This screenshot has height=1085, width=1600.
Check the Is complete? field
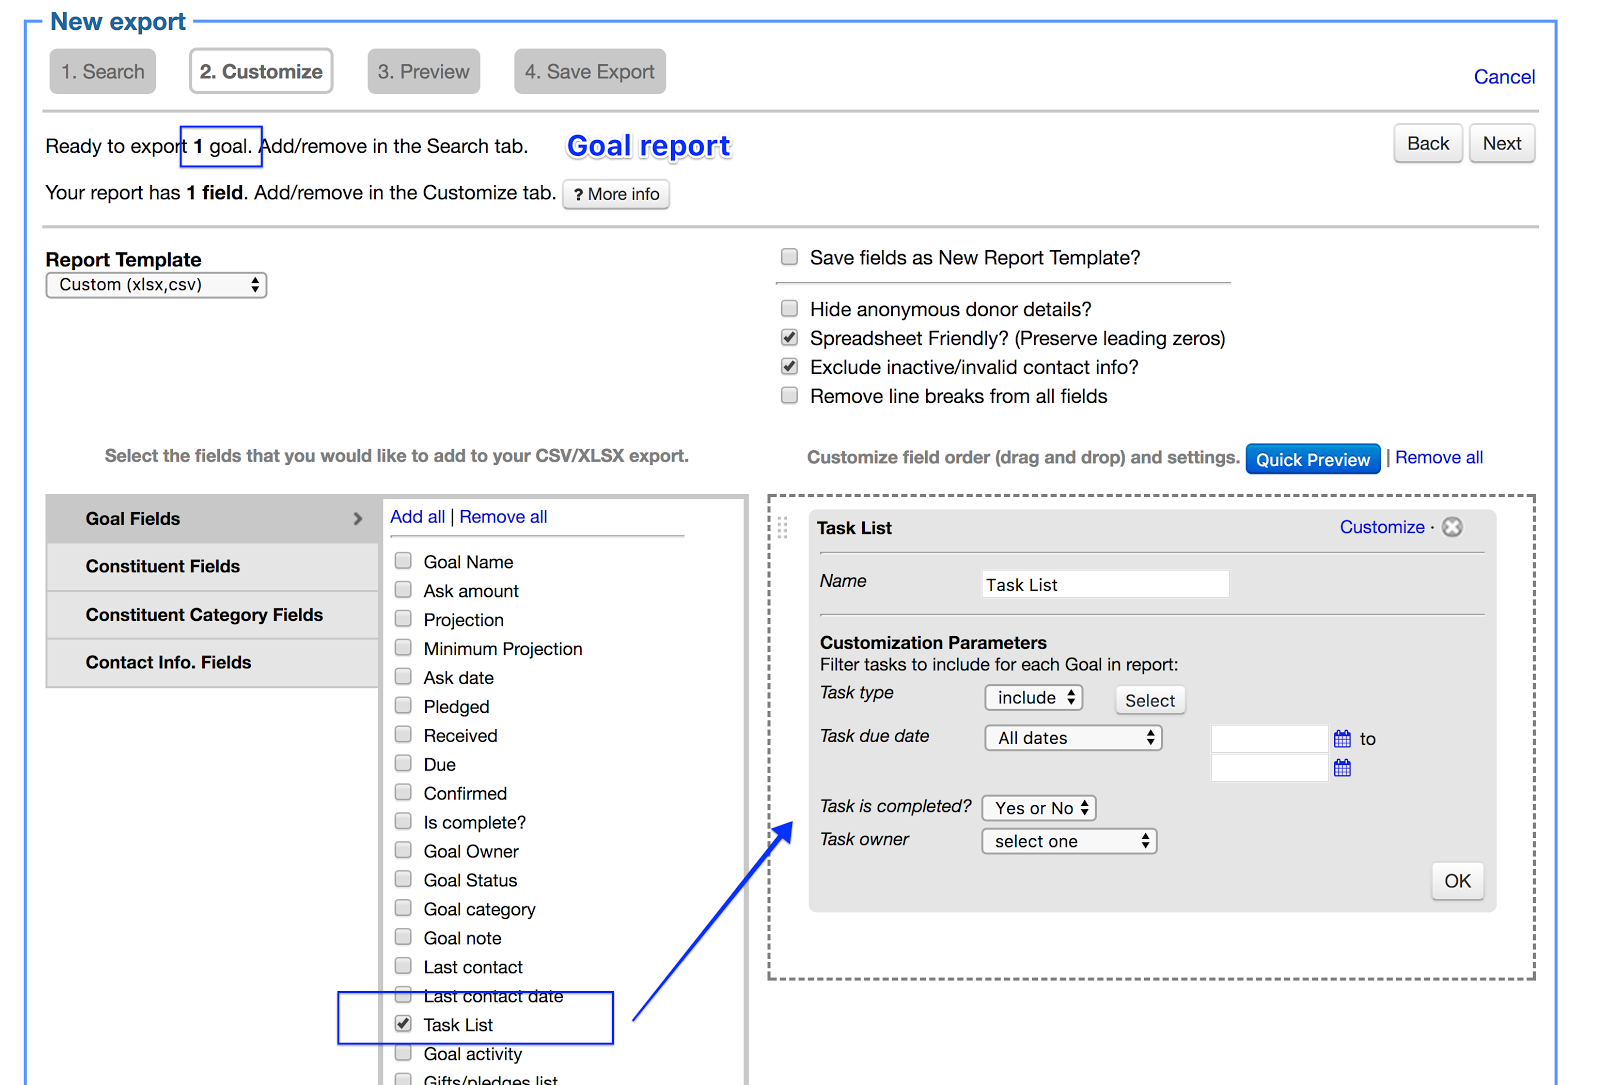pos(403,821)
